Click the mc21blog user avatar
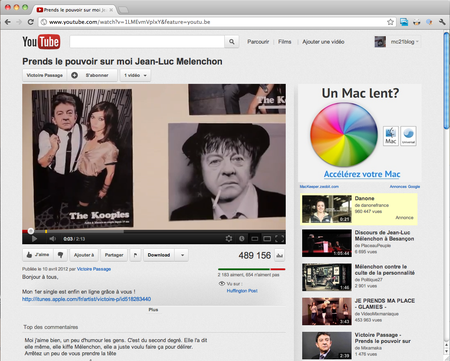Image resolution: width=450 pixels, height=361 pixels. (380, 42)
